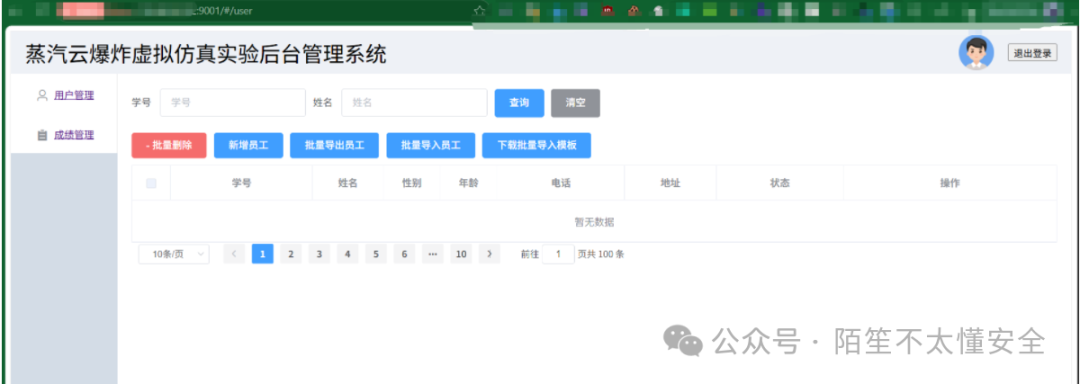Open the 10条/页 page size dropdown
Screen dimensions: 1080x384
pos(174,254)
